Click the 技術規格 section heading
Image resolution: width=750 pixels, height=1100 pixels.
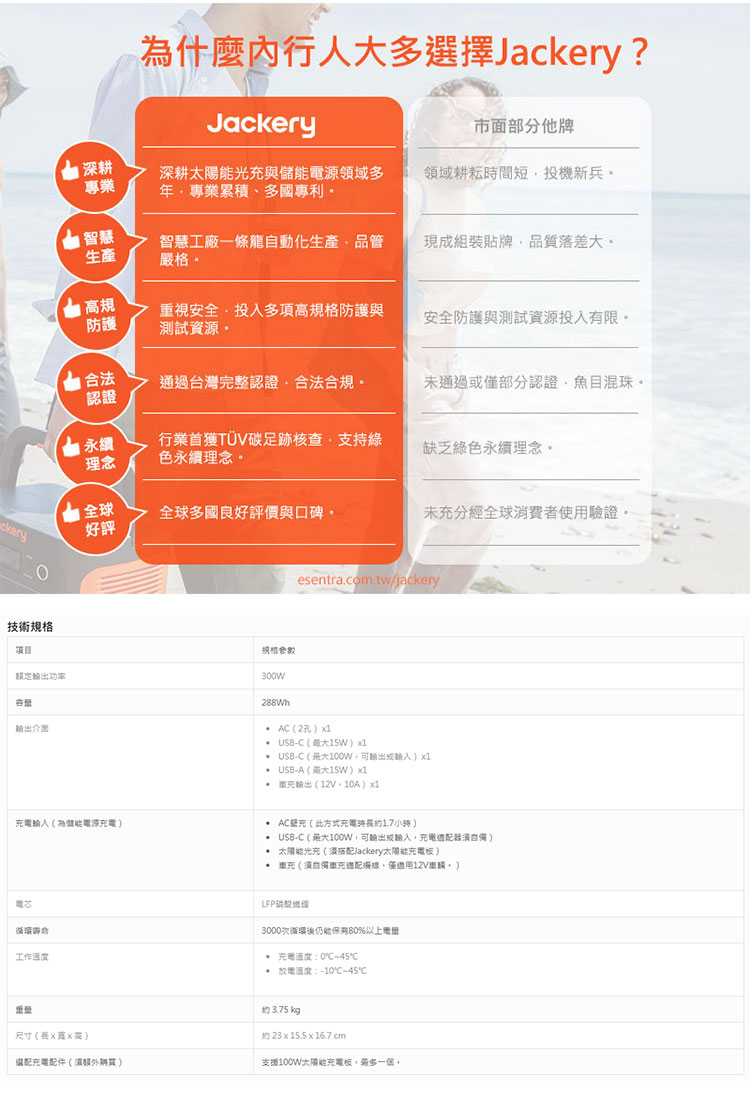(x=30, y=626)
